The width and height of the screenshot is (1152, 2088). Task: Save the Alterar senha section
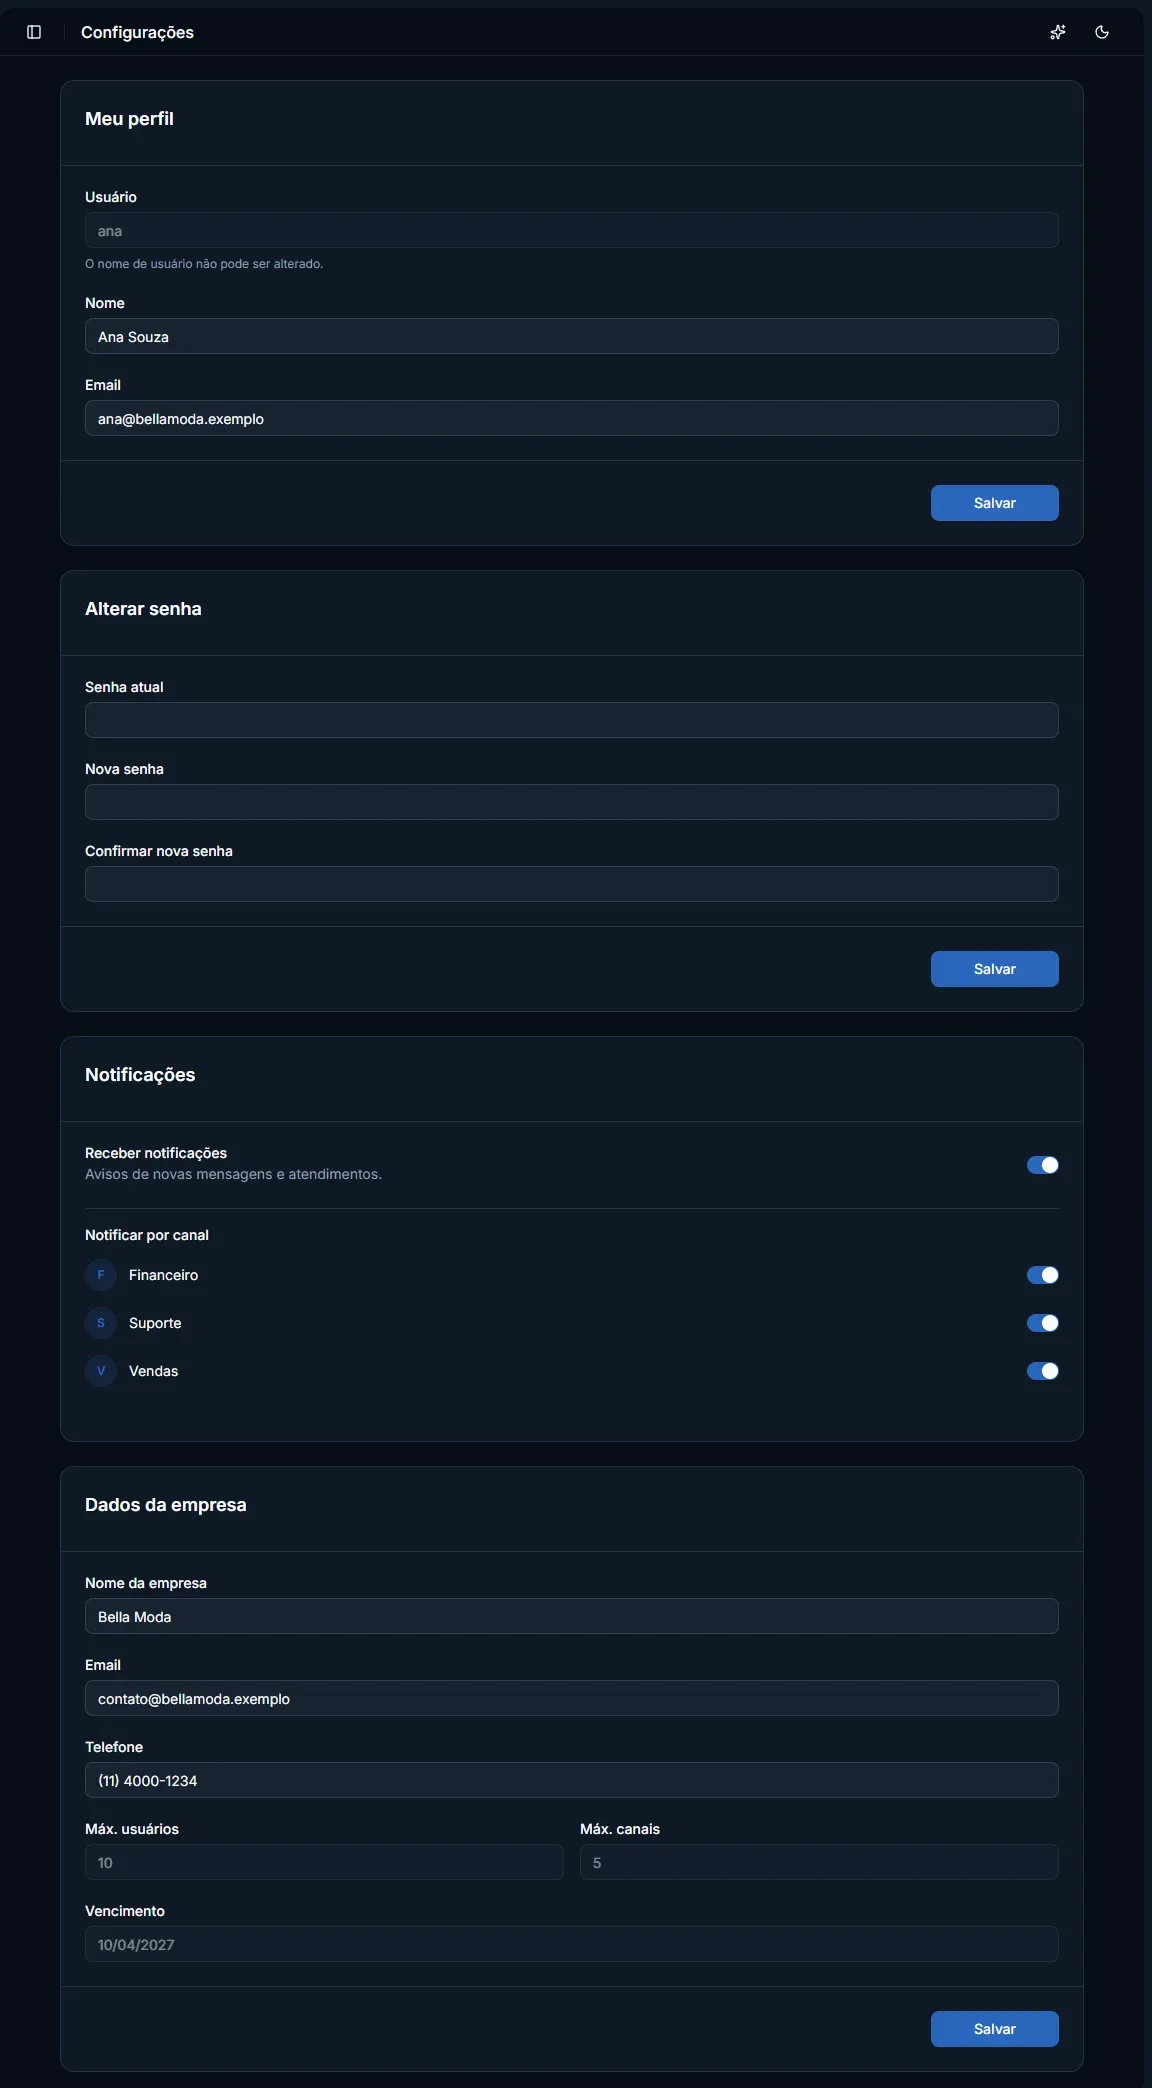(x=995, y=969)
